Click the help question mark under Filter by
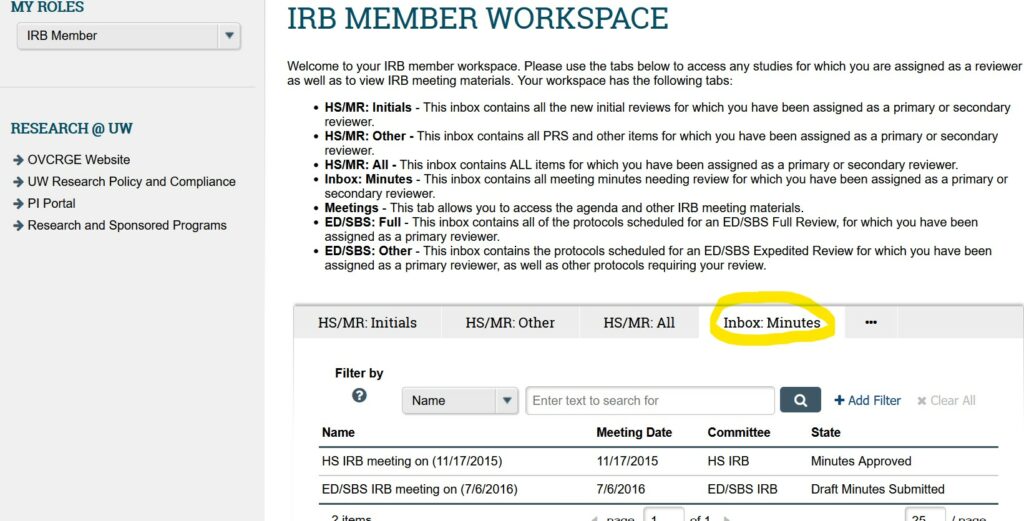This screenshot has width=1024, height=521. point(359,395)
